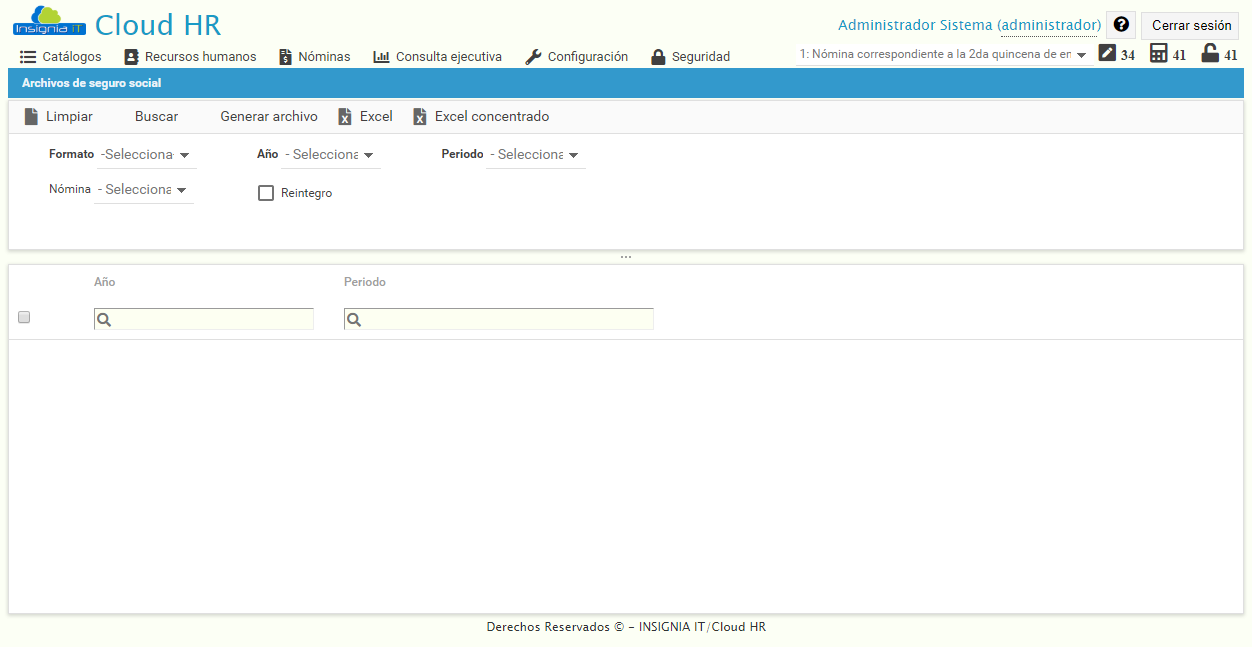Image resolution: width=1252 pixels, height=647 pixels.
Task: Select the Limpiar page icon
Action: click(x=31, y=116)
